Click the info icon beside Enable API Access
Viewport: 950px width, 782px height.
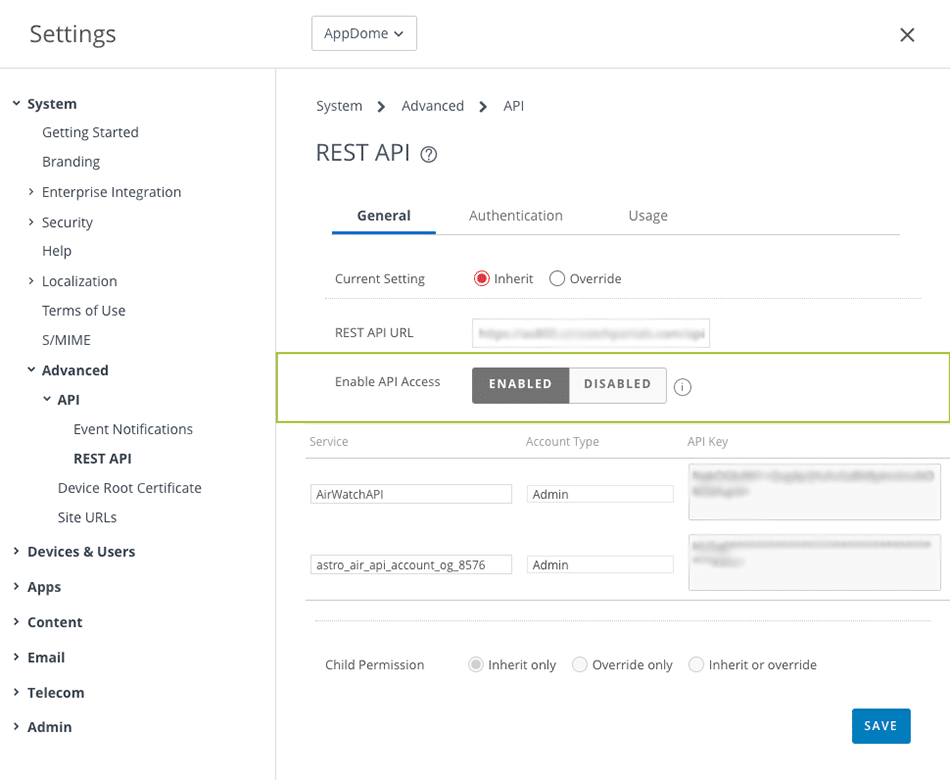point(682,385)
